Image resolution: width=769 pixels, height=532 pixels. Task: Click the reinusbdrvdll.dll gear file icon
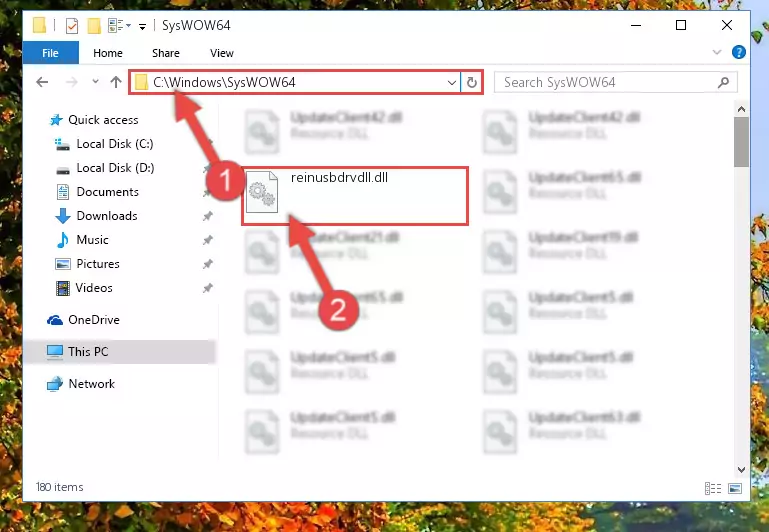point(262,192)
